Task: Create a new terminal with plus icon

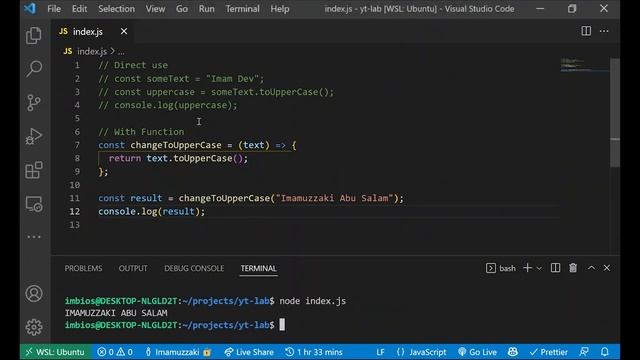Action: [x=527, y=268]
